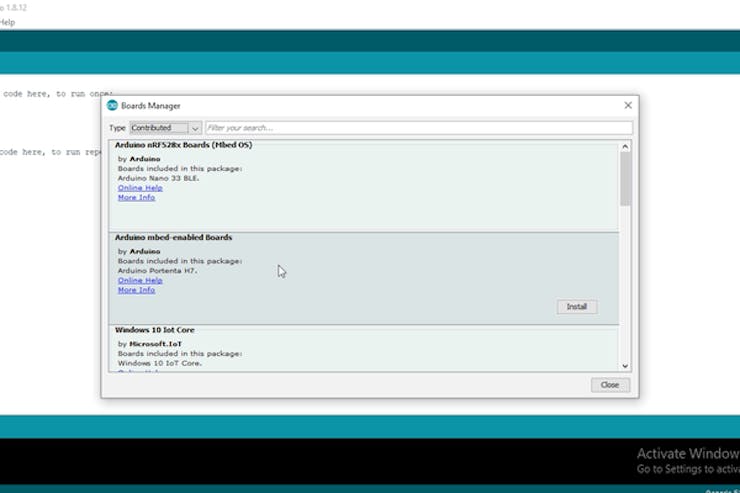The height and width of the screenshot is (493, 740).
Task: Open Online Help for Arduino mbed-enabled Boards
Action: tap(140, 280)
